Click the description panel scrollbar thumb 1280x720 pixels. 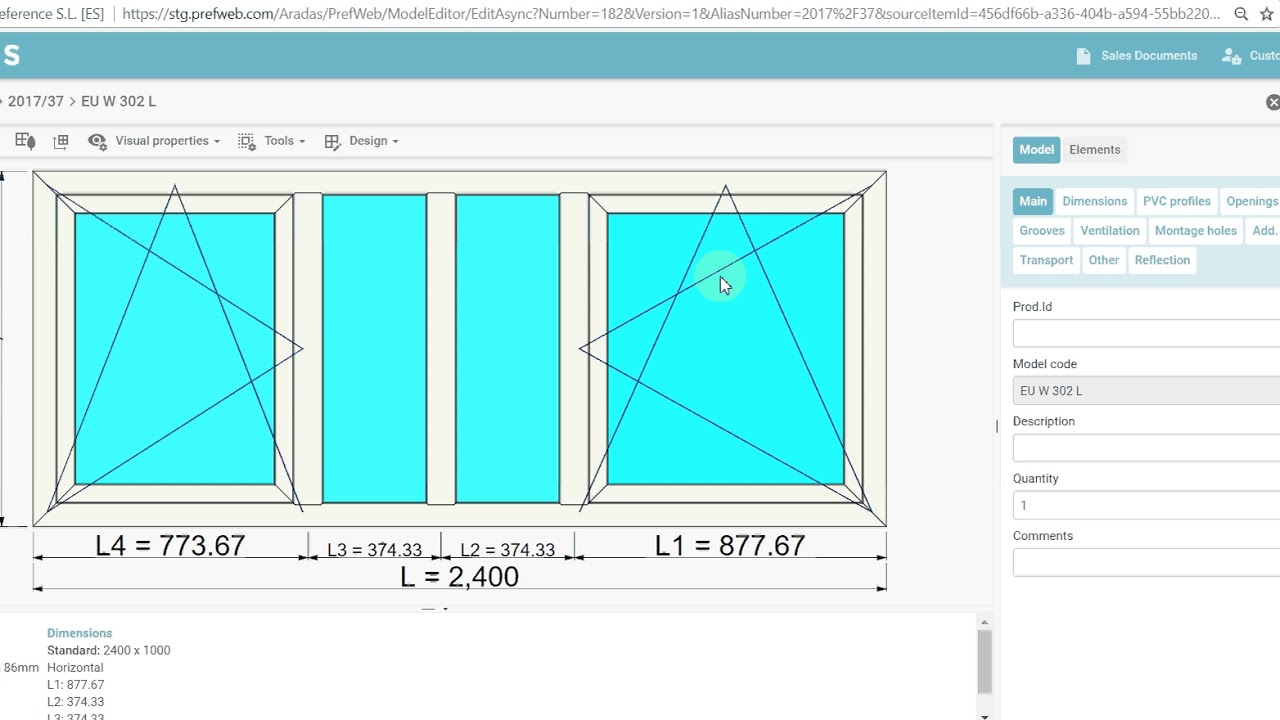(985, 663)
